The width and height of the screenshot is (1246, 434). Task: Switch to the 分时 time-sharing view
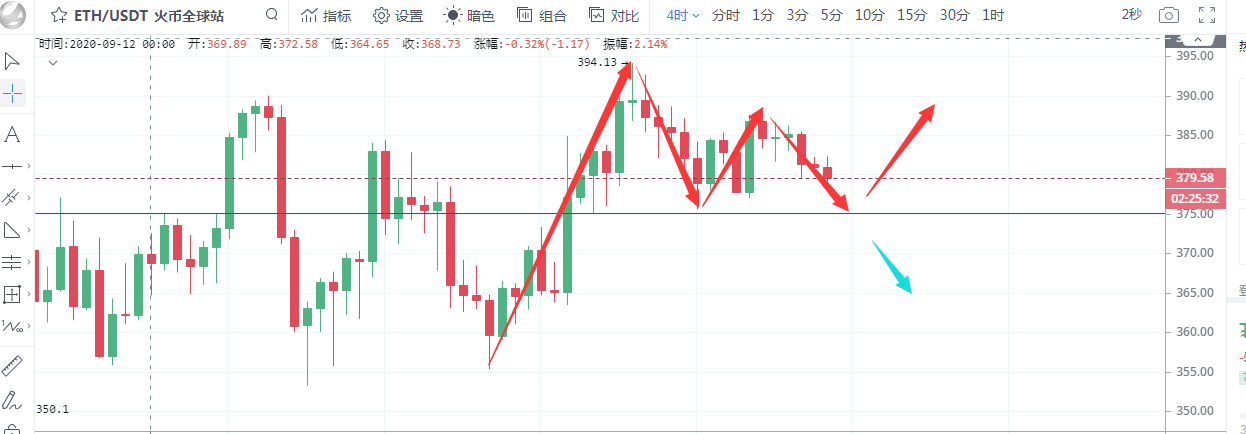726,16
